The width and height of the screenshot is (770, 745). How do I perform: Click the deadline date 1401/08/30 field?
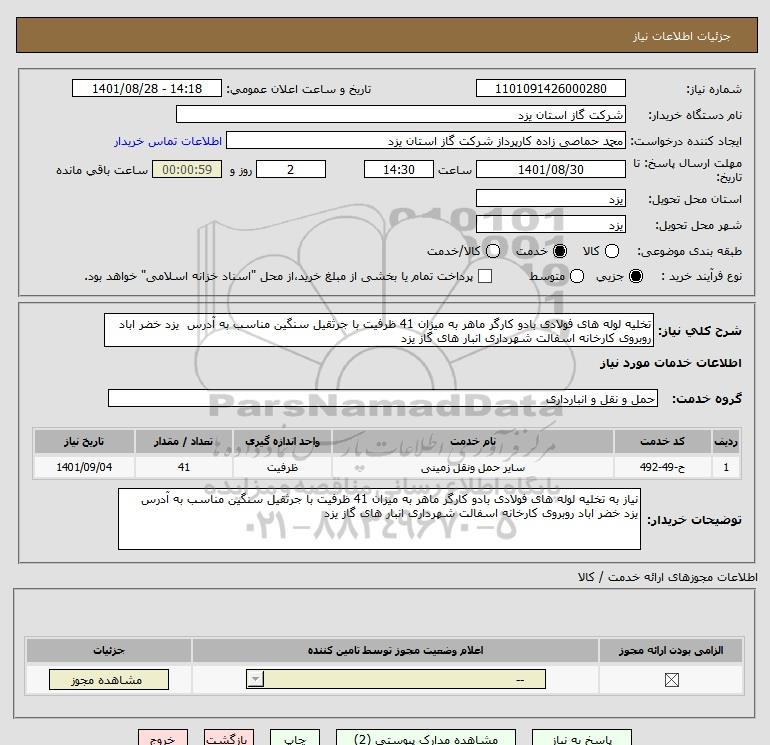(550, 169)
